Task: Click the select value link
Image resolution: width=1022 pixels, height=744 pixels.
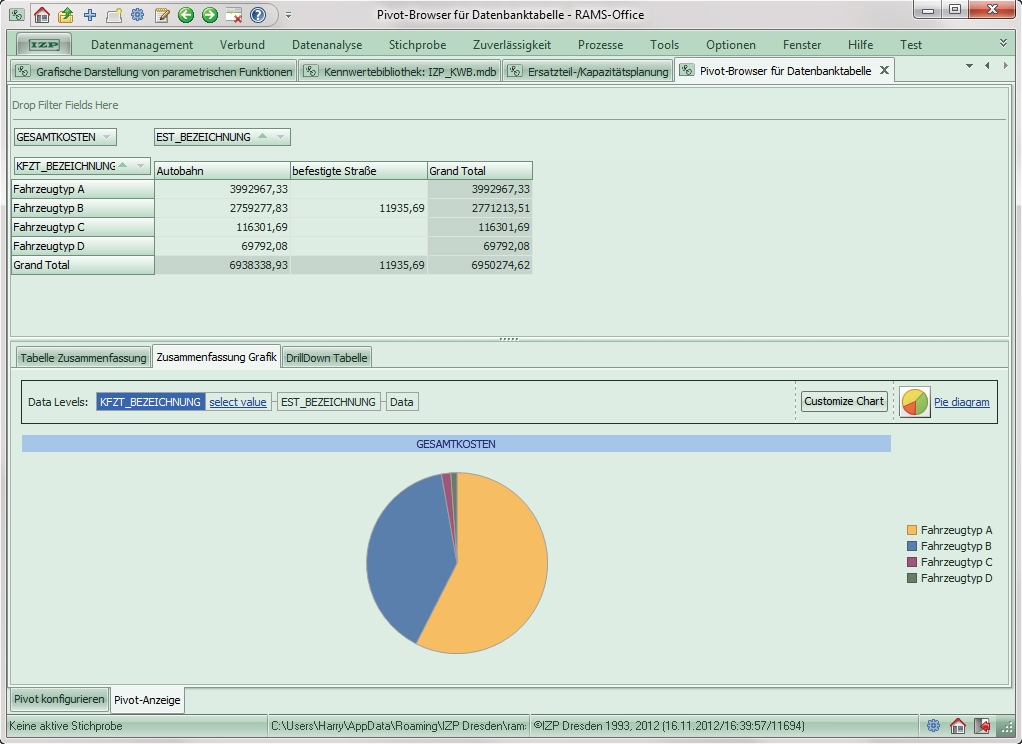Action: [238, 402]
